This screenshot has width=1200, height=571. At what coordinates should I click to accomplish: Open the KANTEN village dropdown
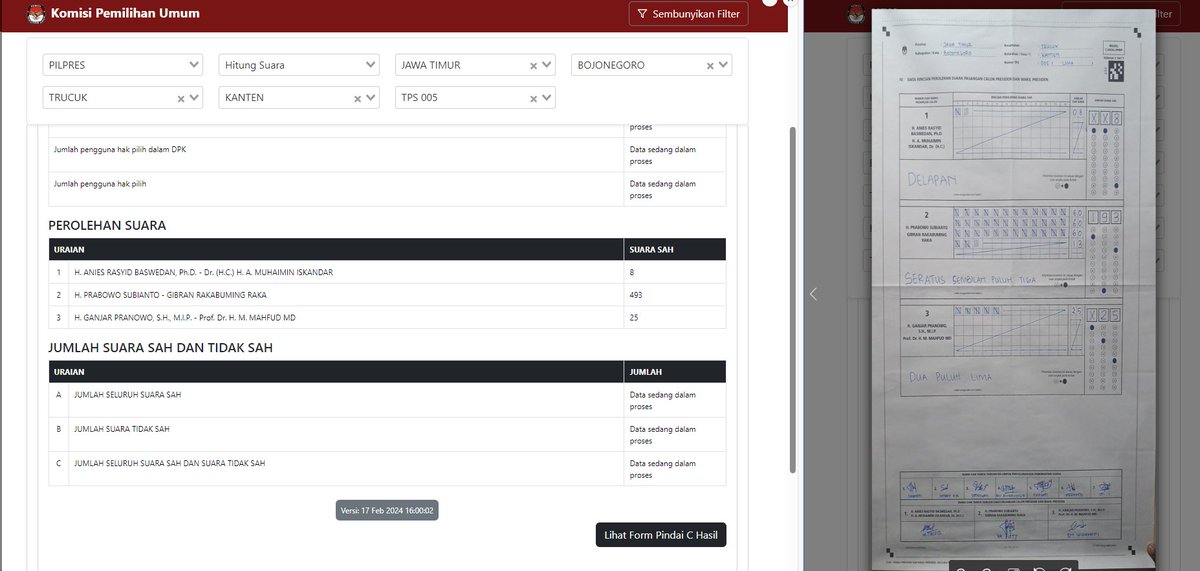pyautogui.click(x=300, y=98)
